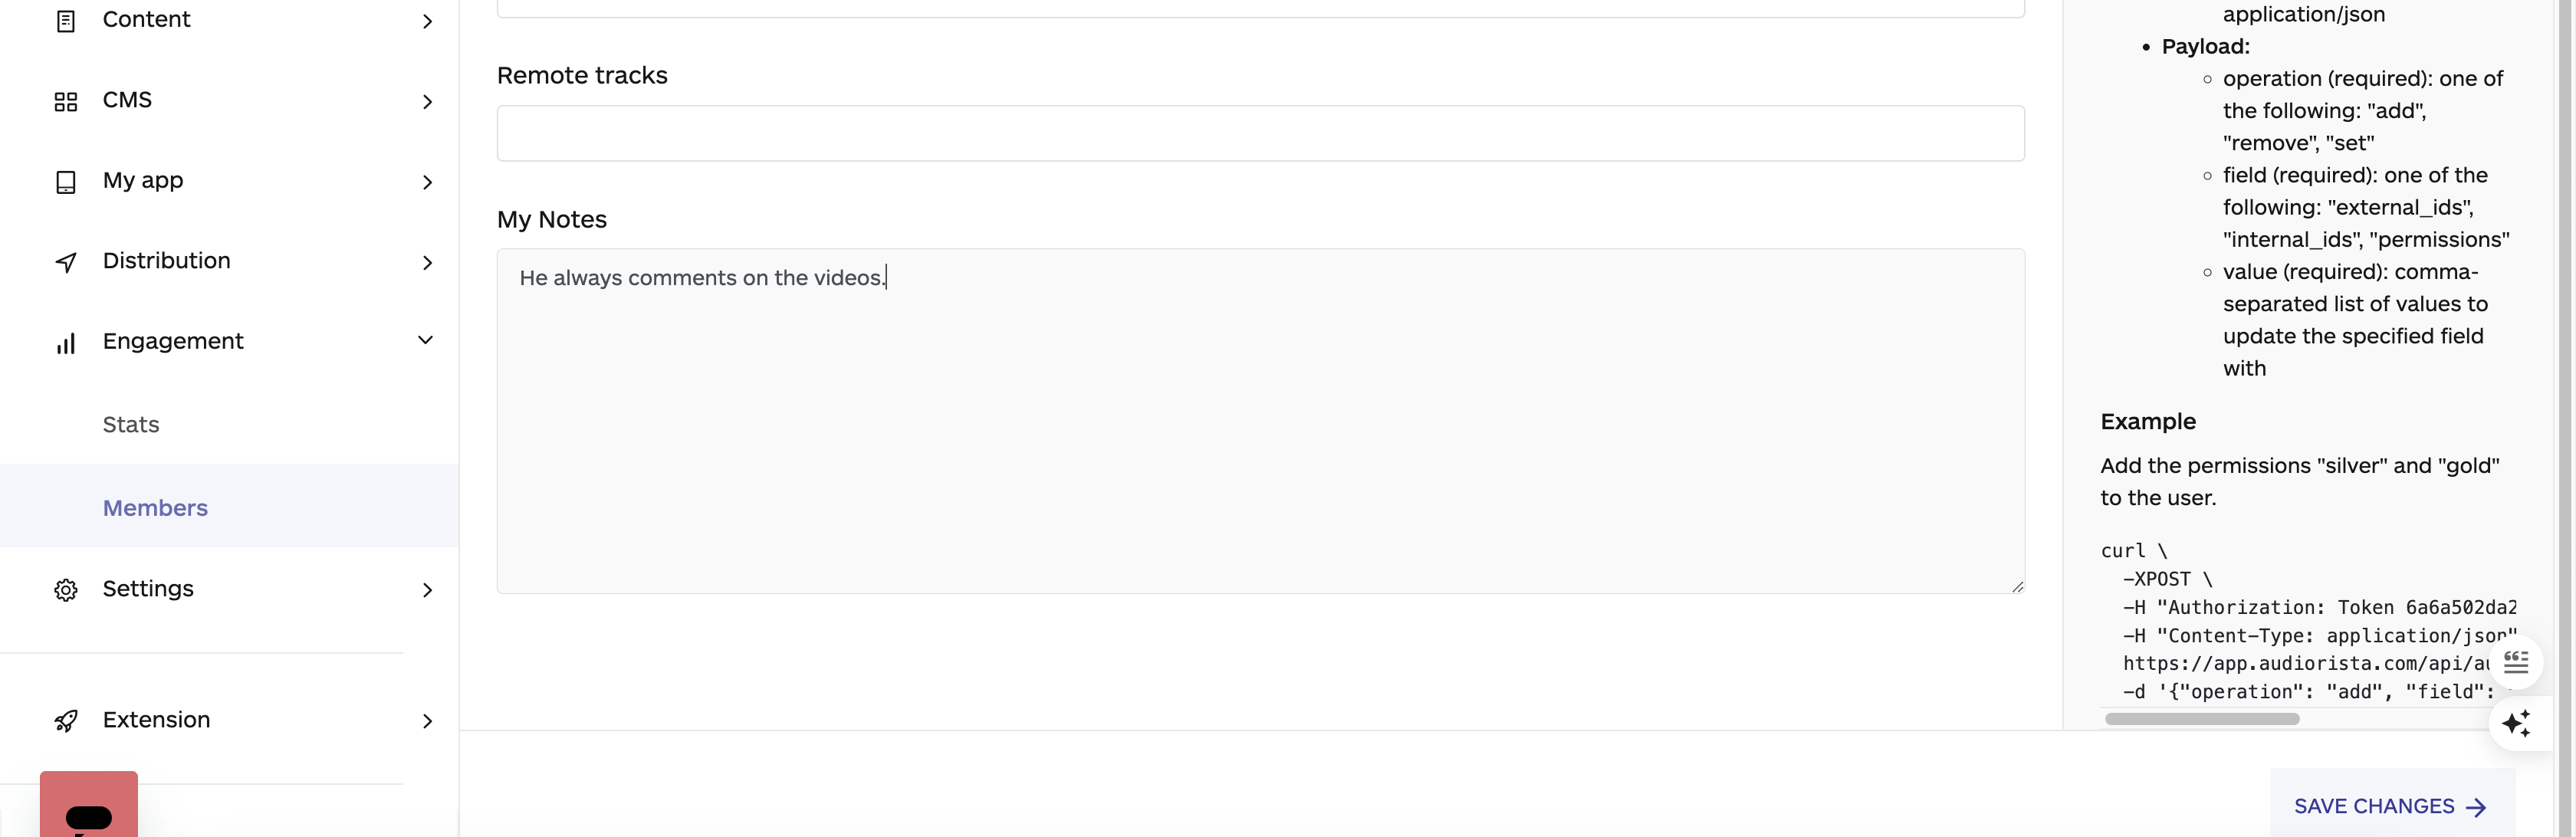The width and height of the screenshot is (2576, 837).
Task: Open Settings using the gear icon
Action: coord(66,589)
